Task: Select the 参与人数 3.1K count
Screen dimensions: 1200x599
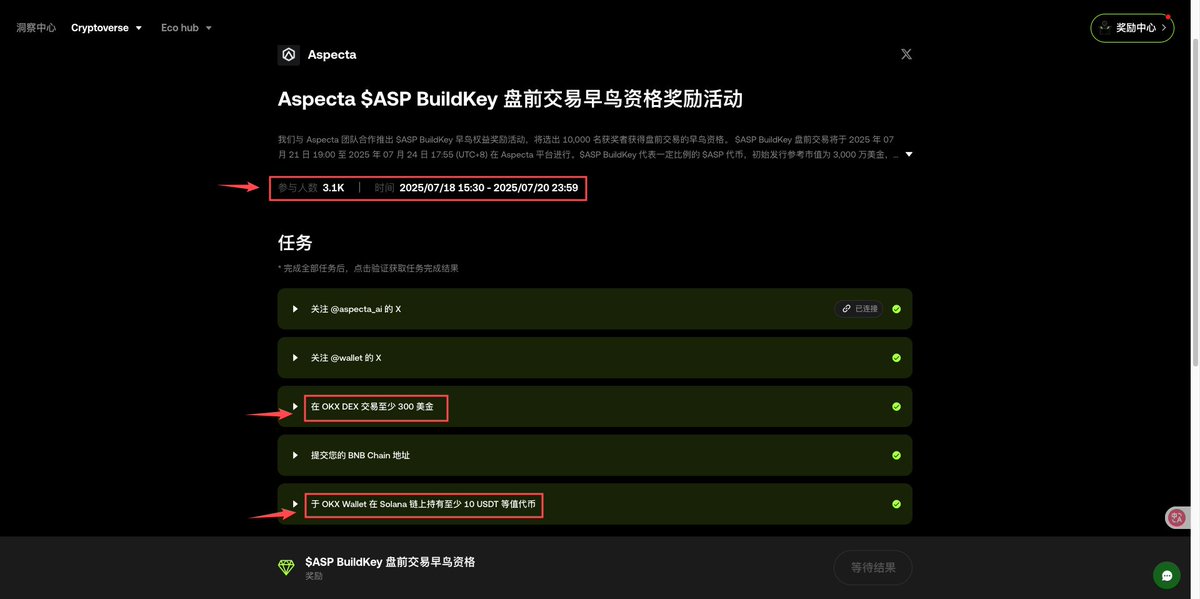Action: click(x=311, y=188)
